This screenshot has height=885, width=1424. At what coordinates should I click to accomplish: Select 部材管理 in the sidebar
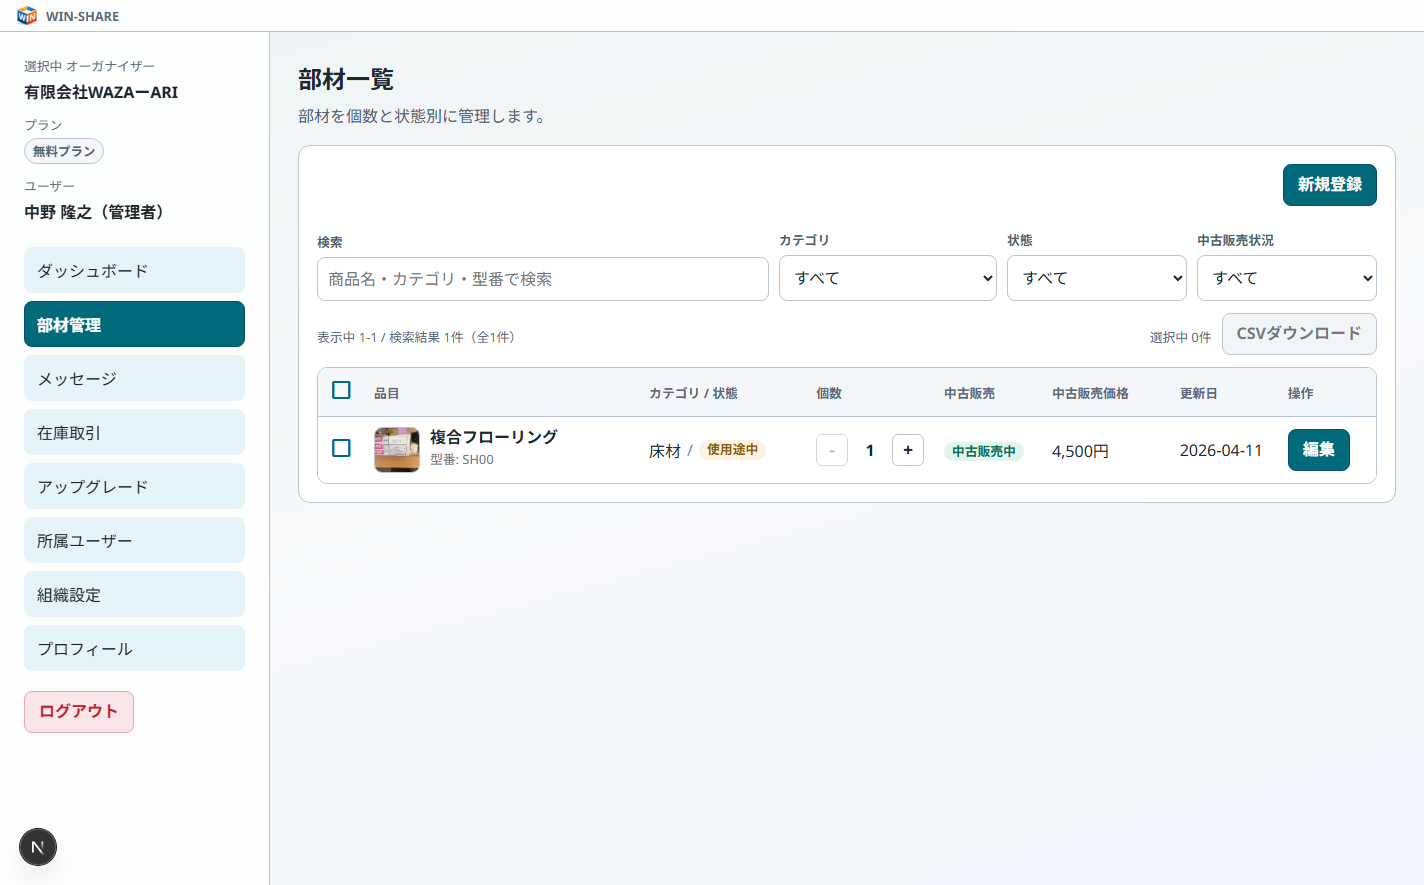click(134, 324)
